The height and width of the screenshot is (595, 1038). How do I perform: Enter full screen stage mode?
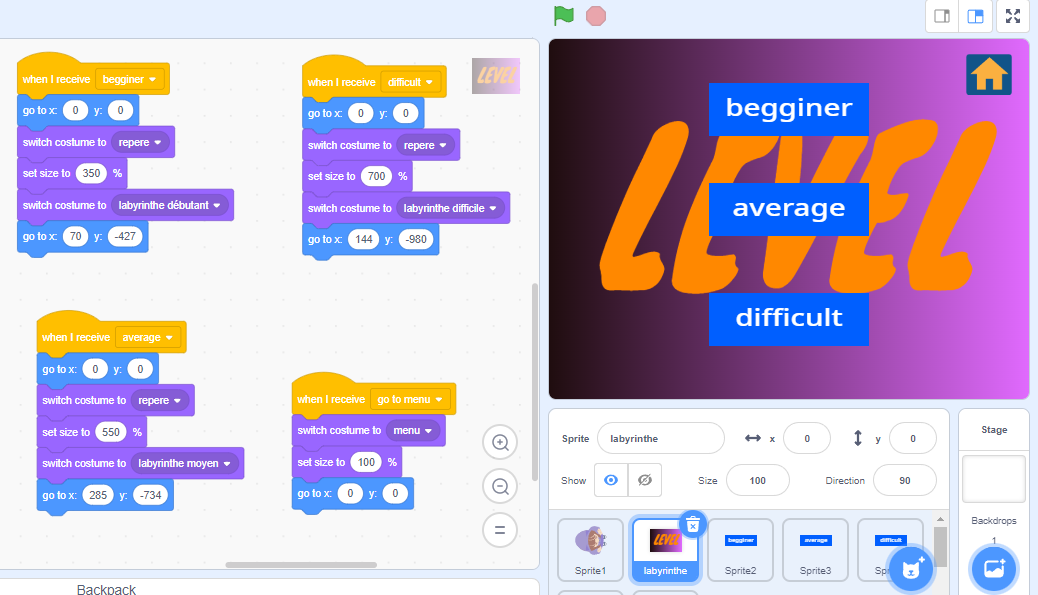(1013, 16)
